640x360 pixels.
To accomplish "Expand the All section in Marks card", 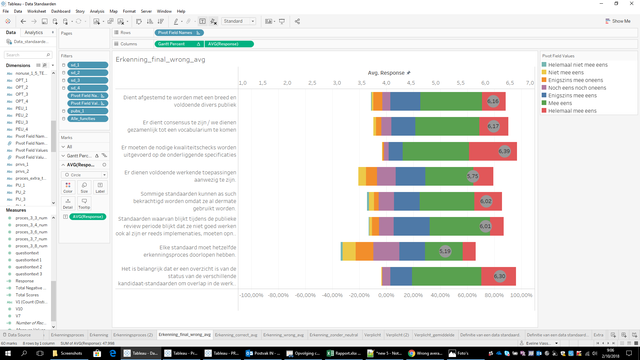I will (63, 147).
